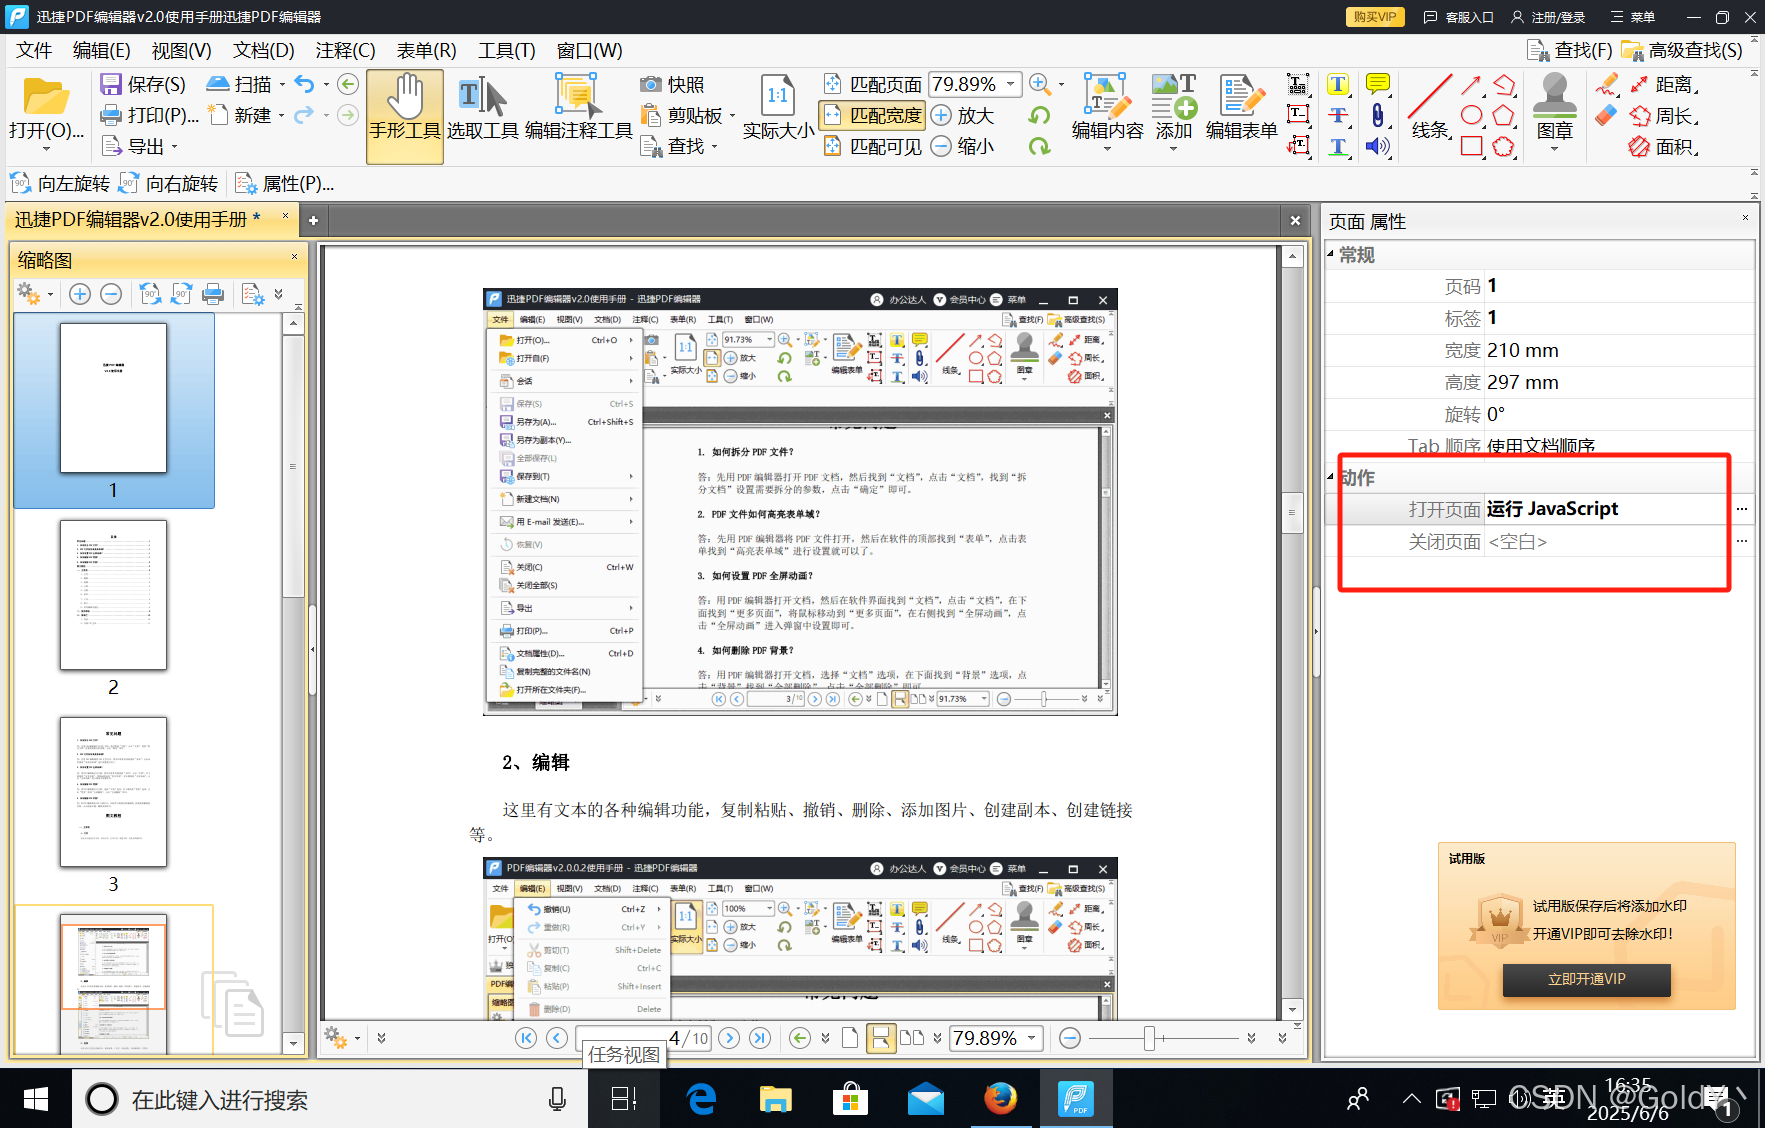Open the 文件 menu
The width and height of the screenshot is (1765, 1128).
pyautogui.click(x=34, y=50)
